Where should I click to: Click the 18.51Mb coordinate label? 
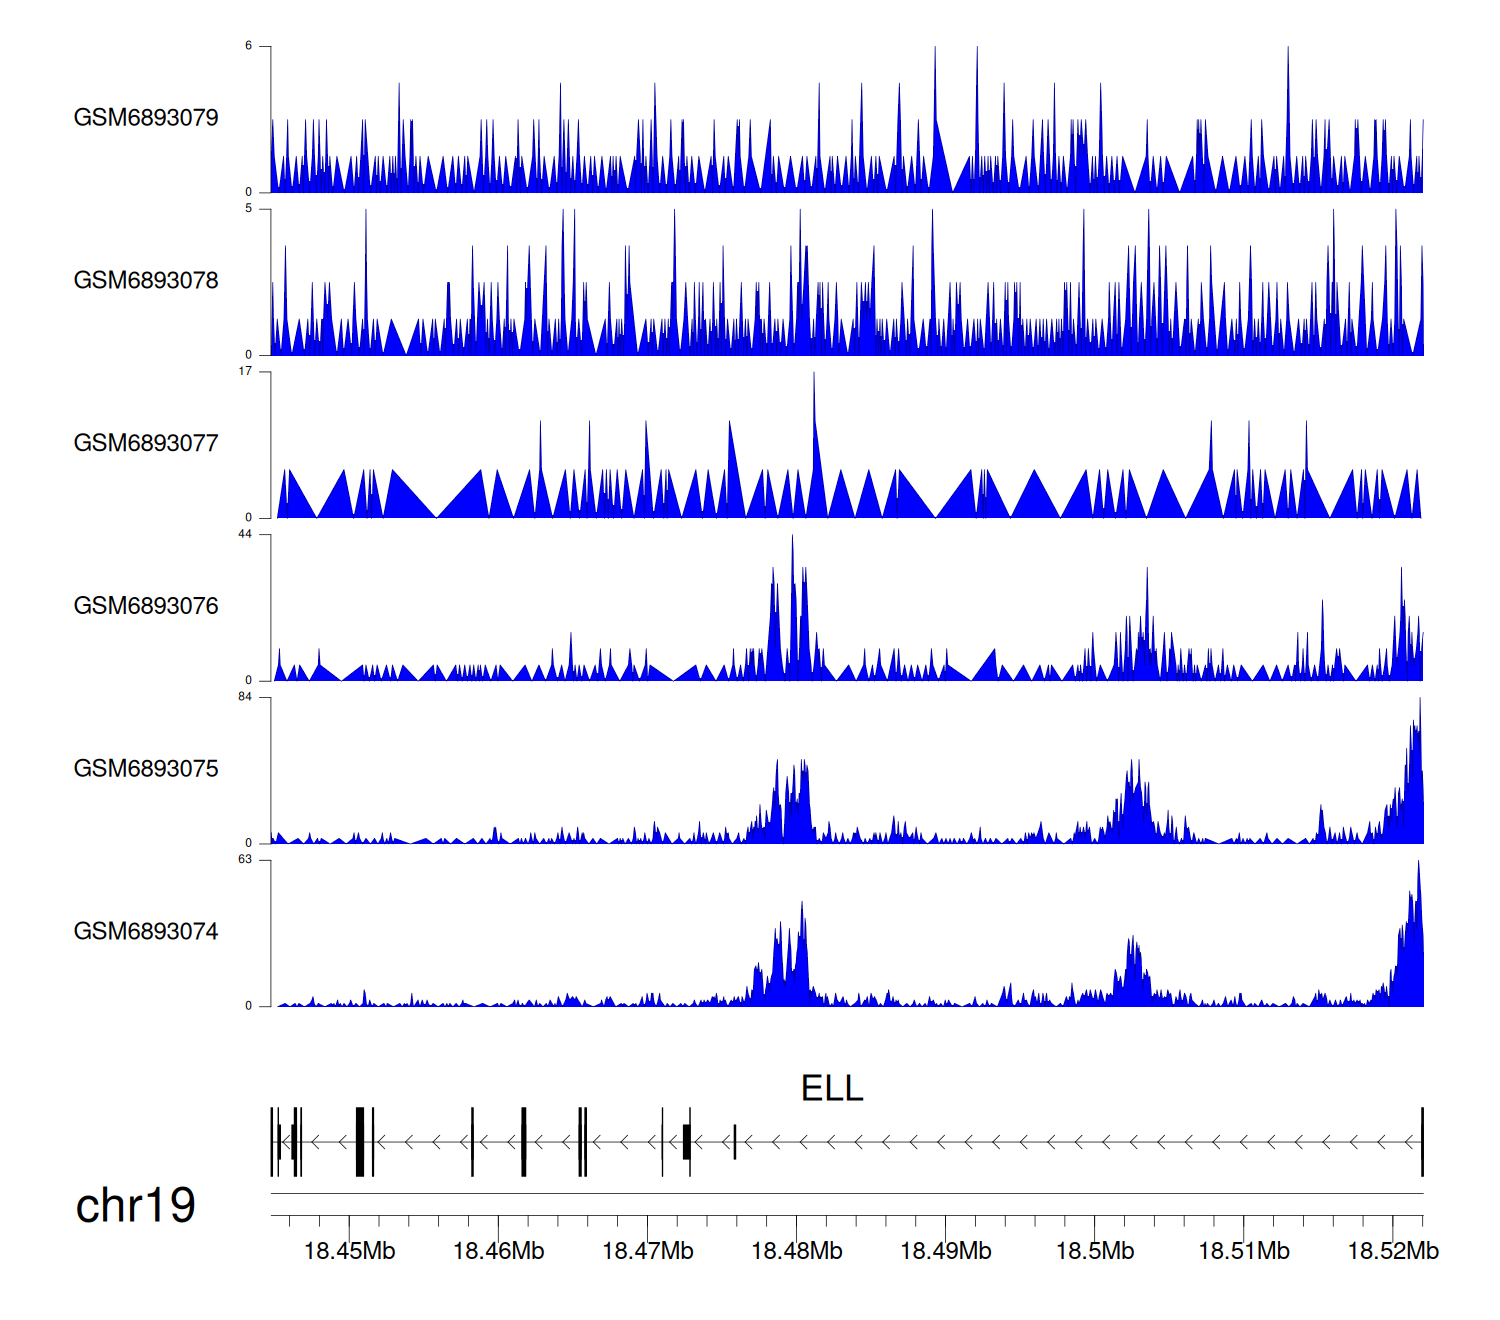(1244, 1251)
